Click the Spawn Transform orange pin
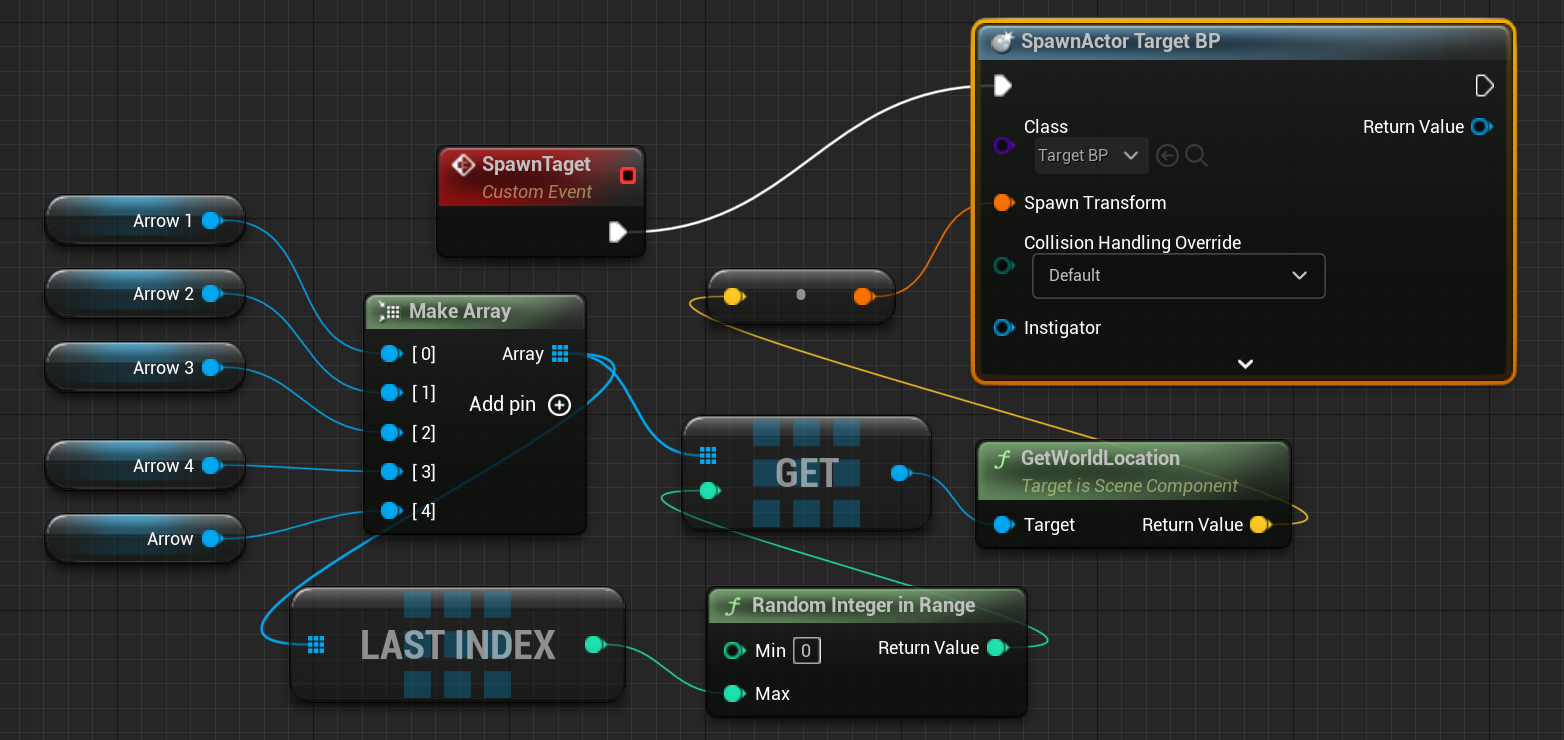The image size is (1564, 740). pos(1003,203)
